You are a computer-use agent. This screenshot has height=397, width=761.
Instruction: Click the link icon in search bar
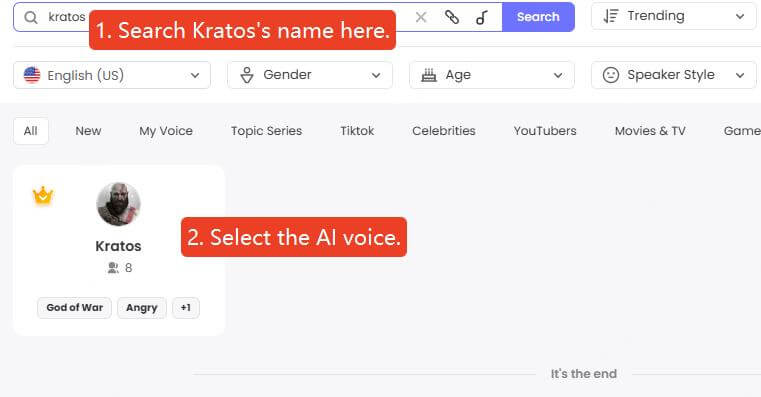[x=452, y=17]
